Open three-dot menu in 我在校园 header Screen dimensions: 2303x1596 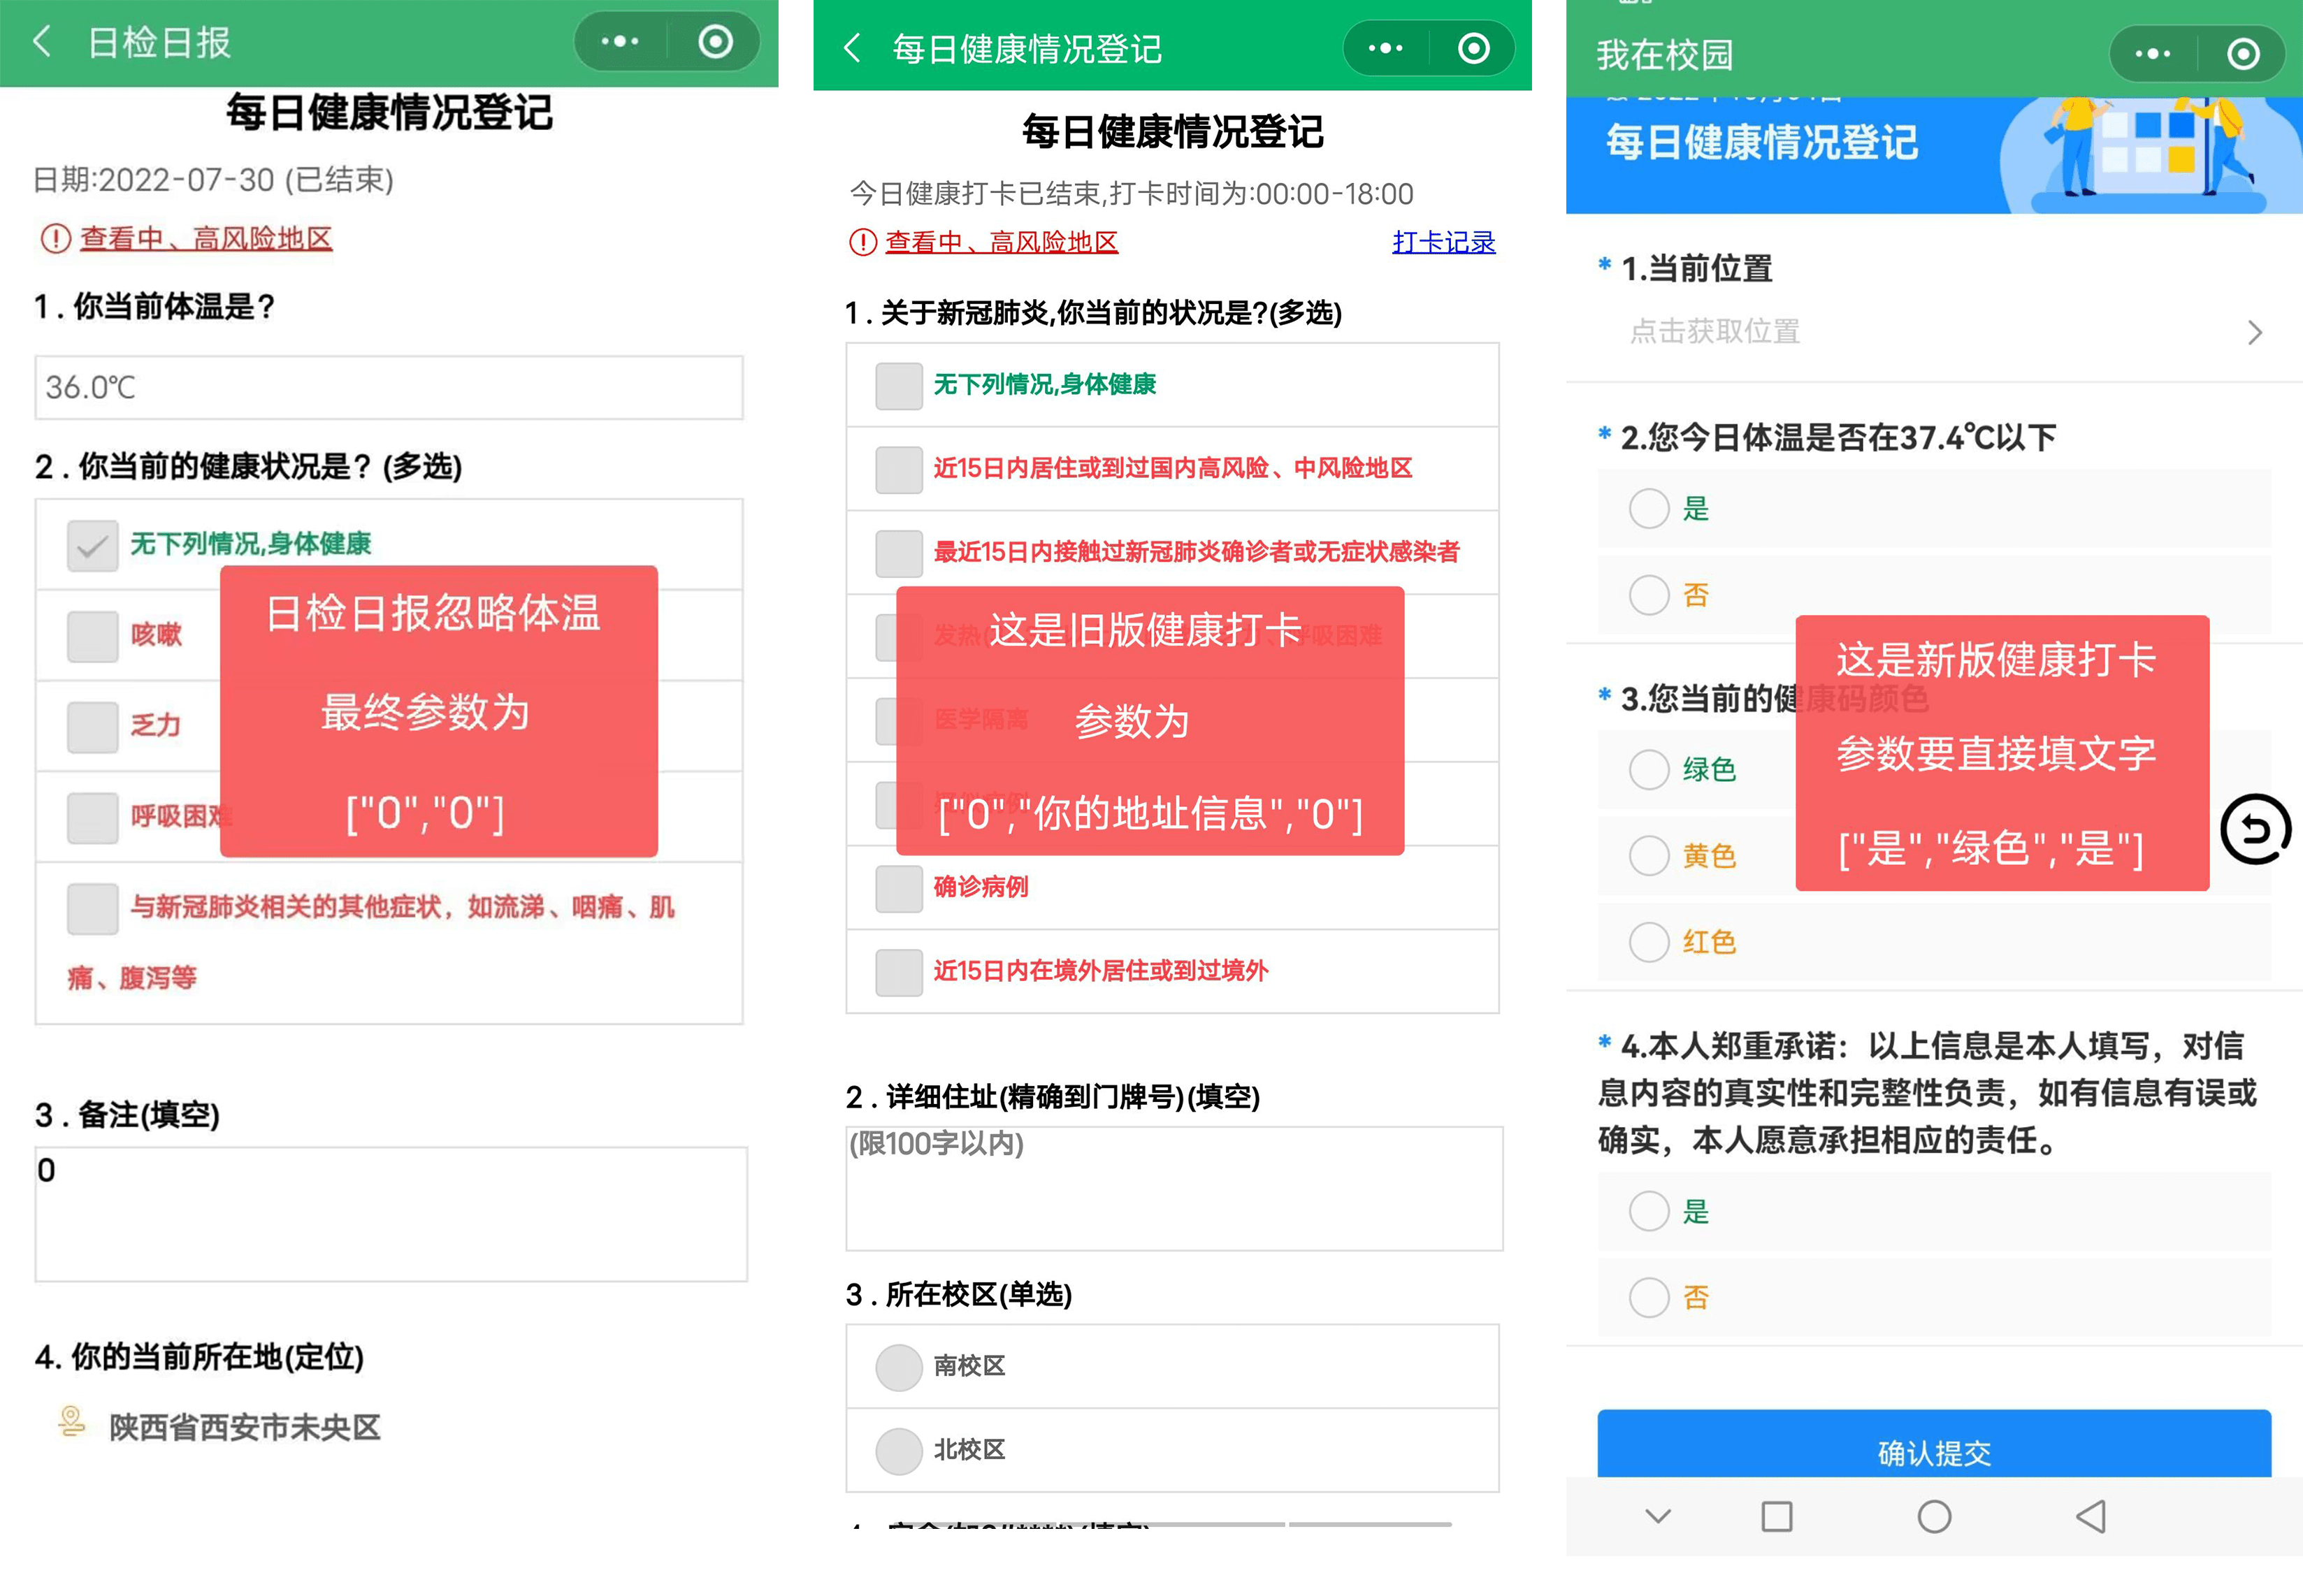2152,54
